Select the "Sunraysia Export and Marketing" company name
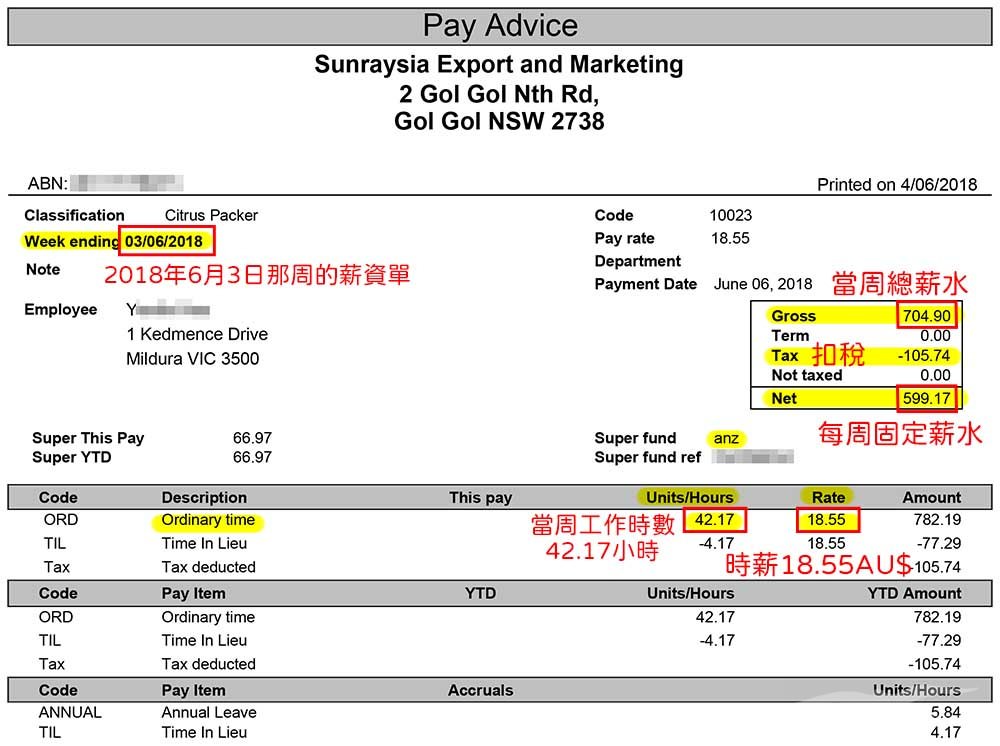Image resolution: width=1000 pixels, height=746 pixels. click(x=499, y=64)
